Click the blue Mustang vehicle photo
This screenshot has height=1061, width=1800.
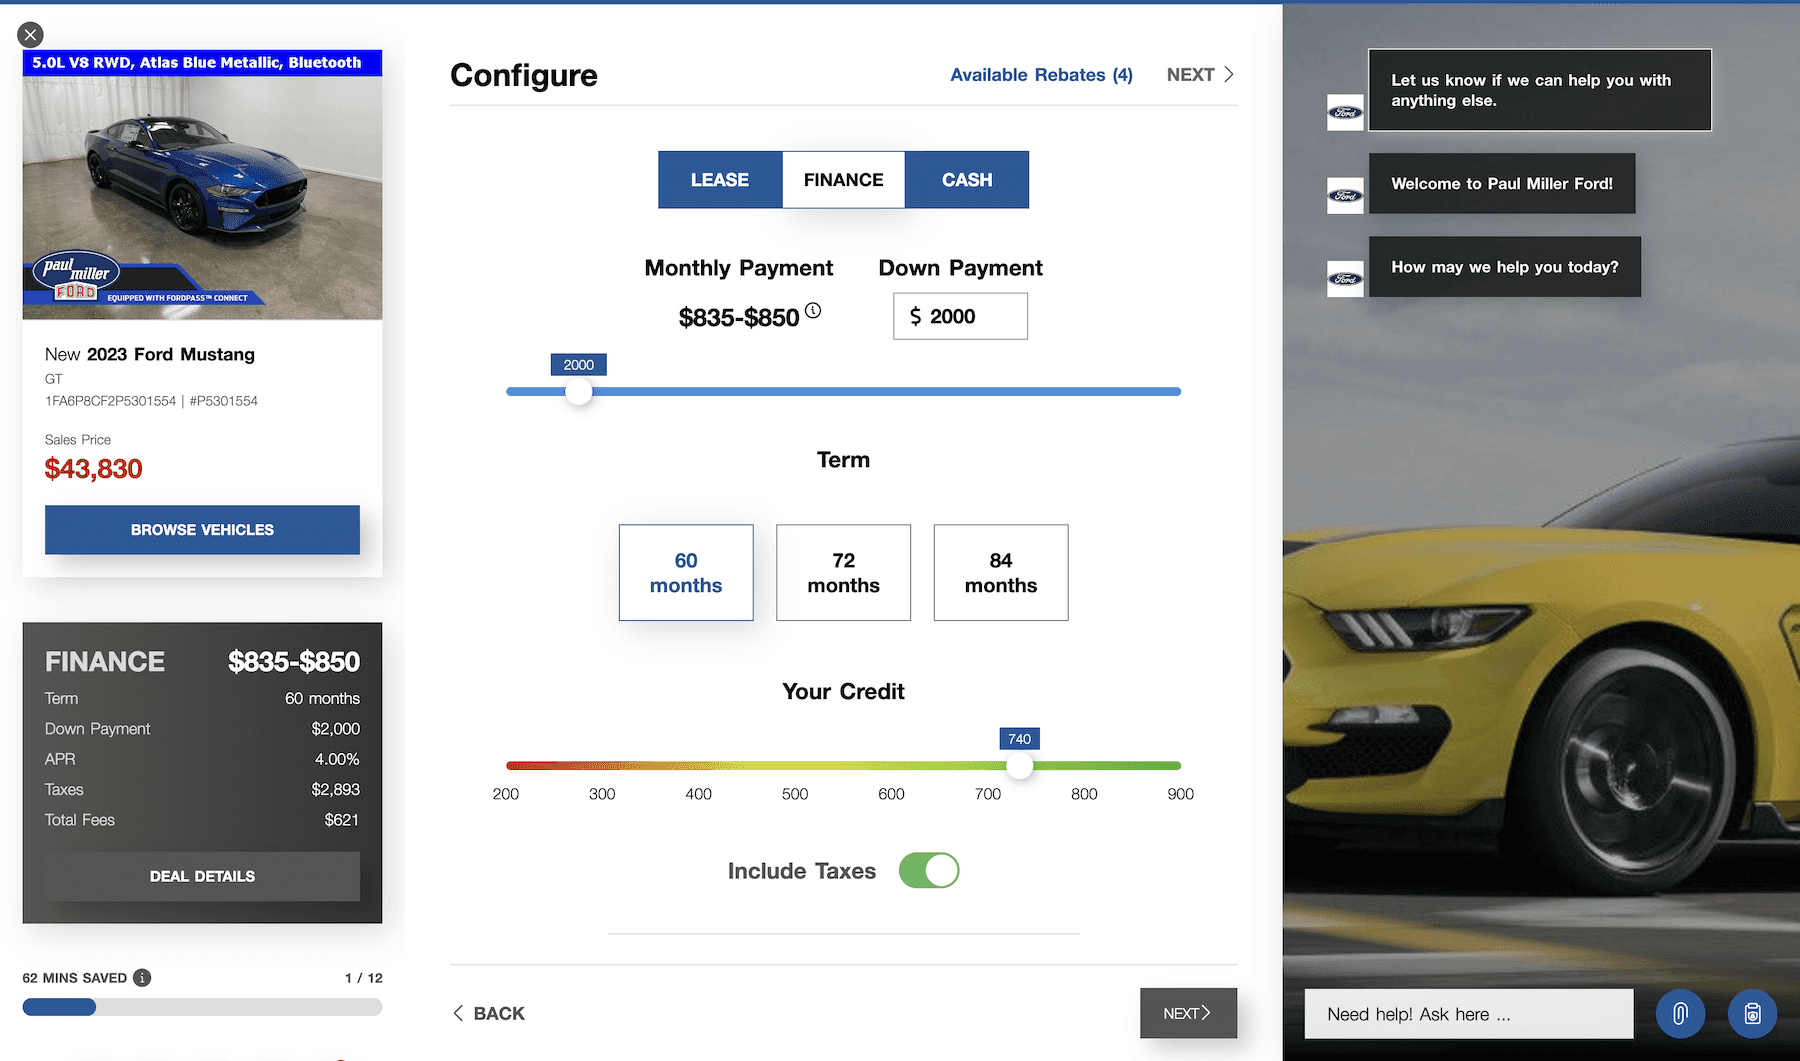click(x=202, y=198)
